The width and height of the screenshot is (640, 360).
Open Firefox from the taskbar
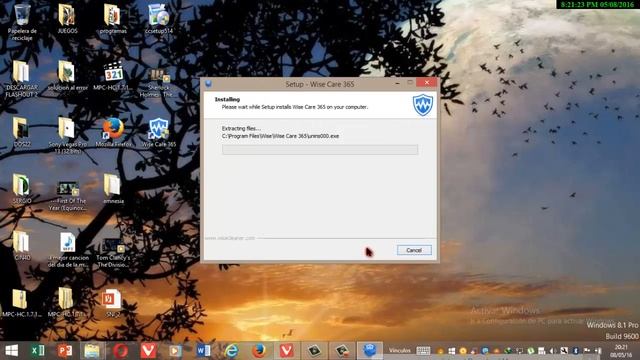[259, 351]
